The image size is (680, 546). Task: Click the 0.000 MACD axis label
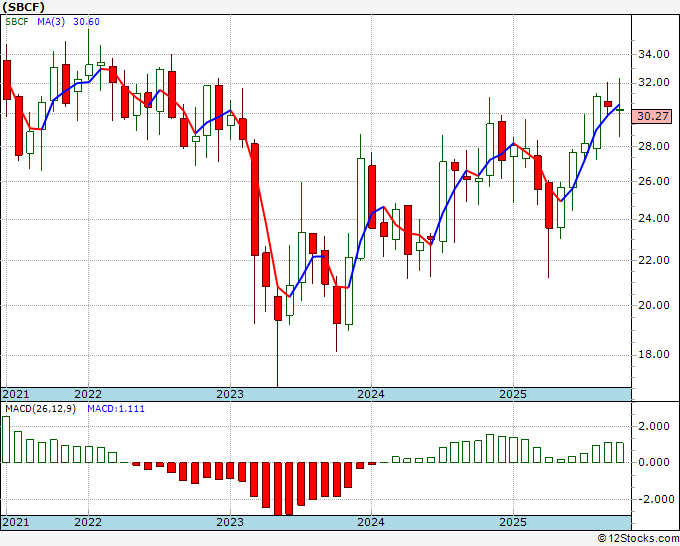pyautogui.click(x=656, y=463)
